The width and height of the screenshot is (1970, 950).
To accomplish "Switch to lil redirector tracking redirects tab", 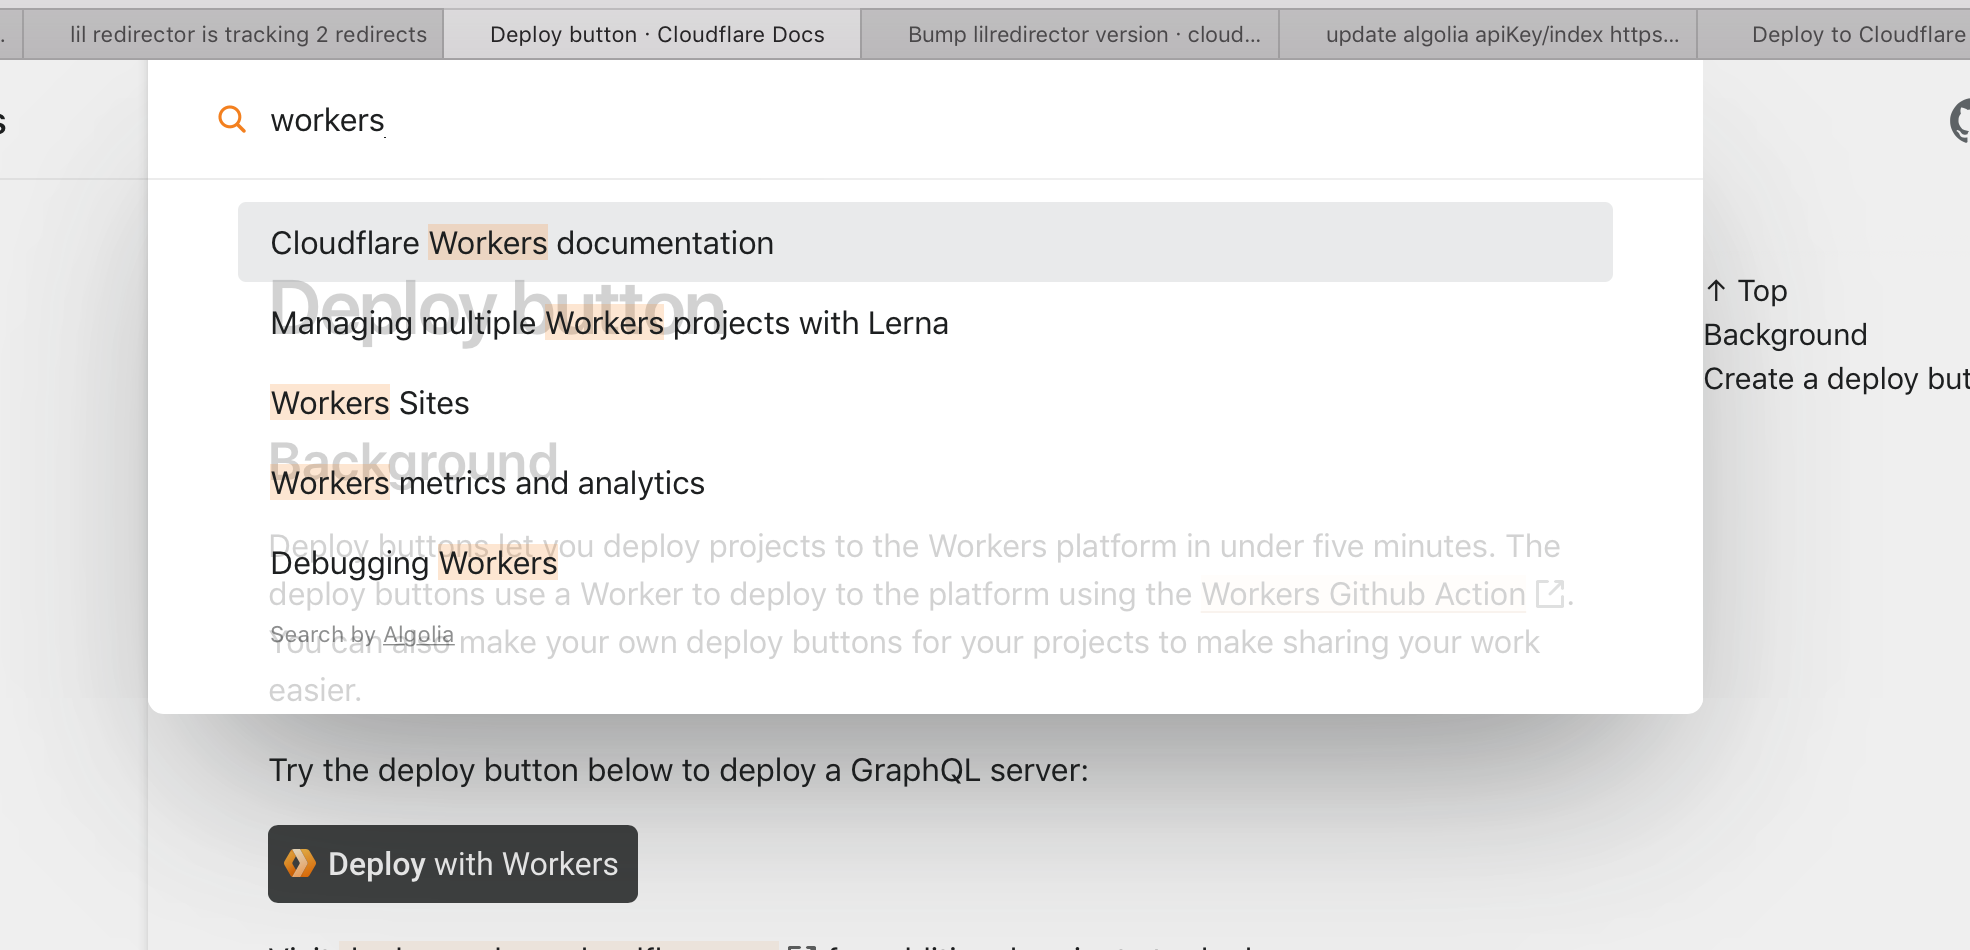I will pyautogui.click(x=233, y=35).
